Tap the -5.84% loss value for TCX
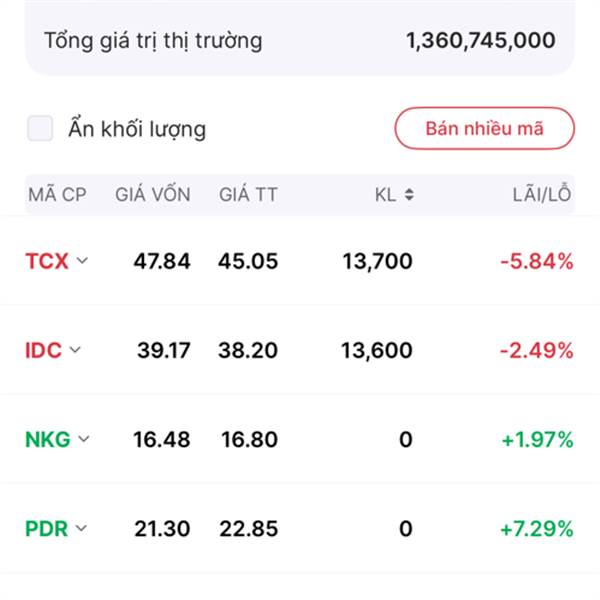This screenshot has height=600, width=600. click(537, 261)
